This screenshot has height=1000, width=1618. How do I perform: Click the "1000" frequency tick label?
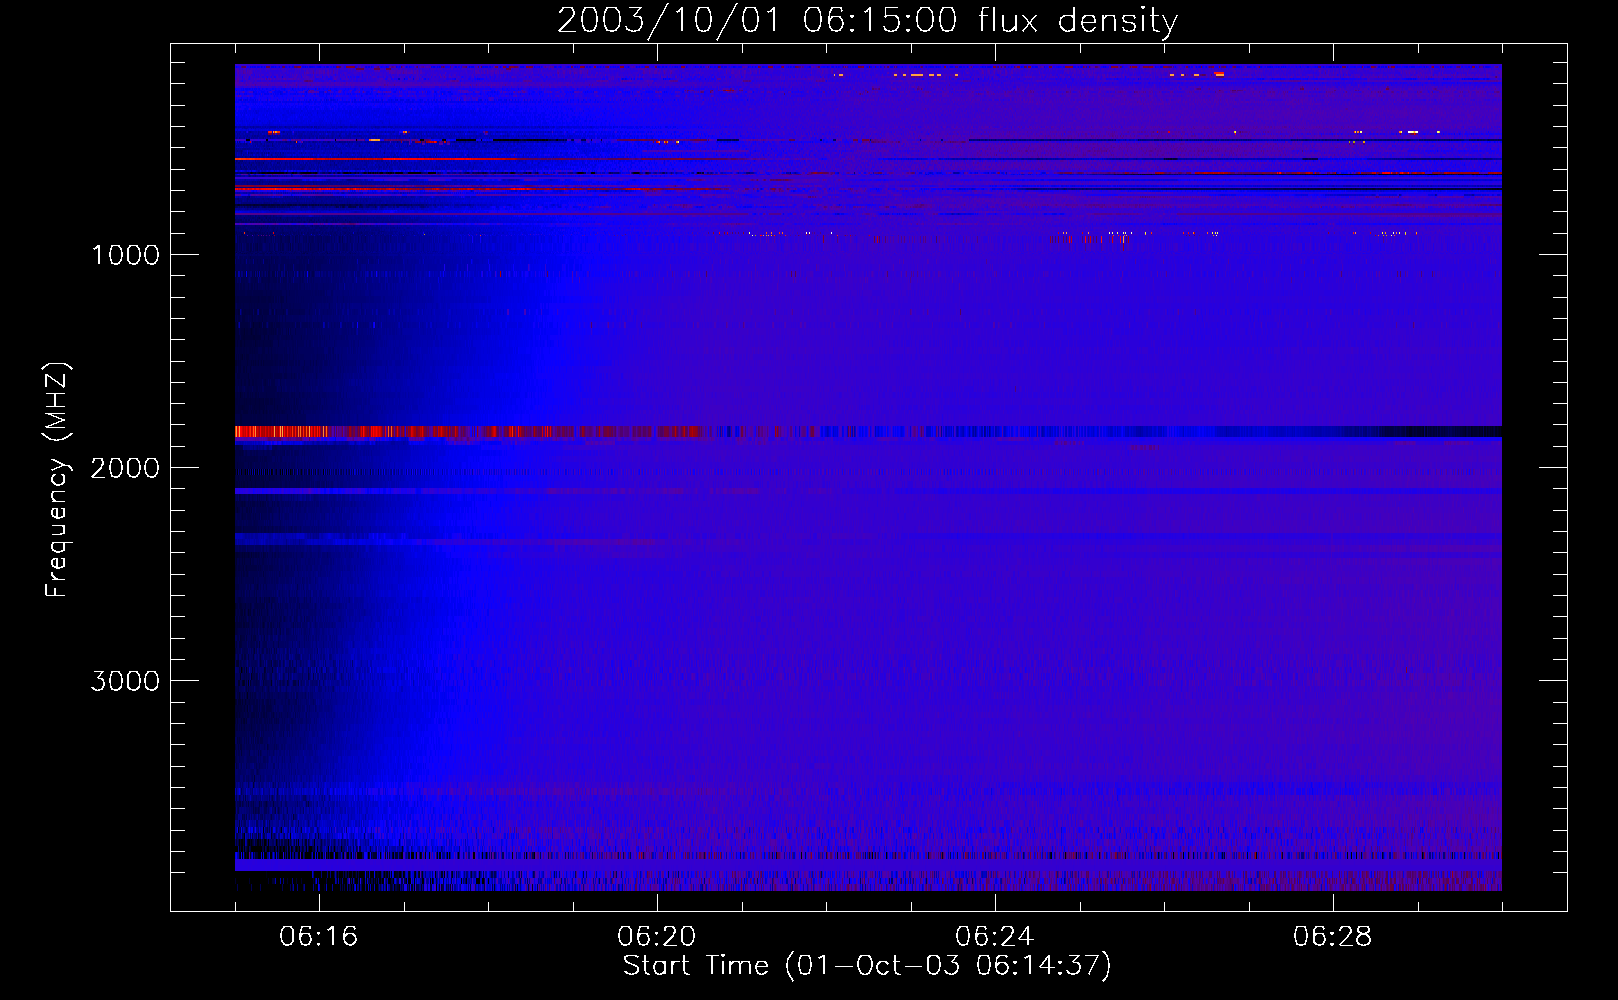point(125,255)
